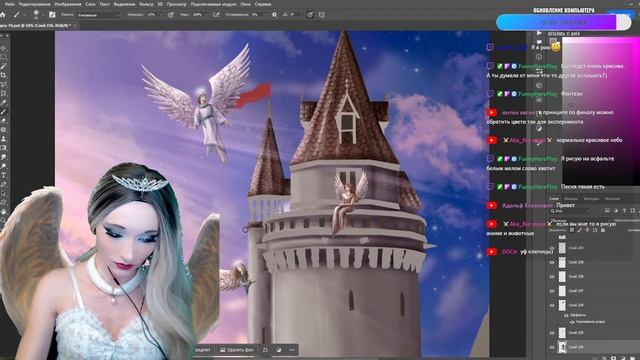Click the three-dots more icon in task bar
This screenshot has width=640, height=360.
(x=292, y=350)
